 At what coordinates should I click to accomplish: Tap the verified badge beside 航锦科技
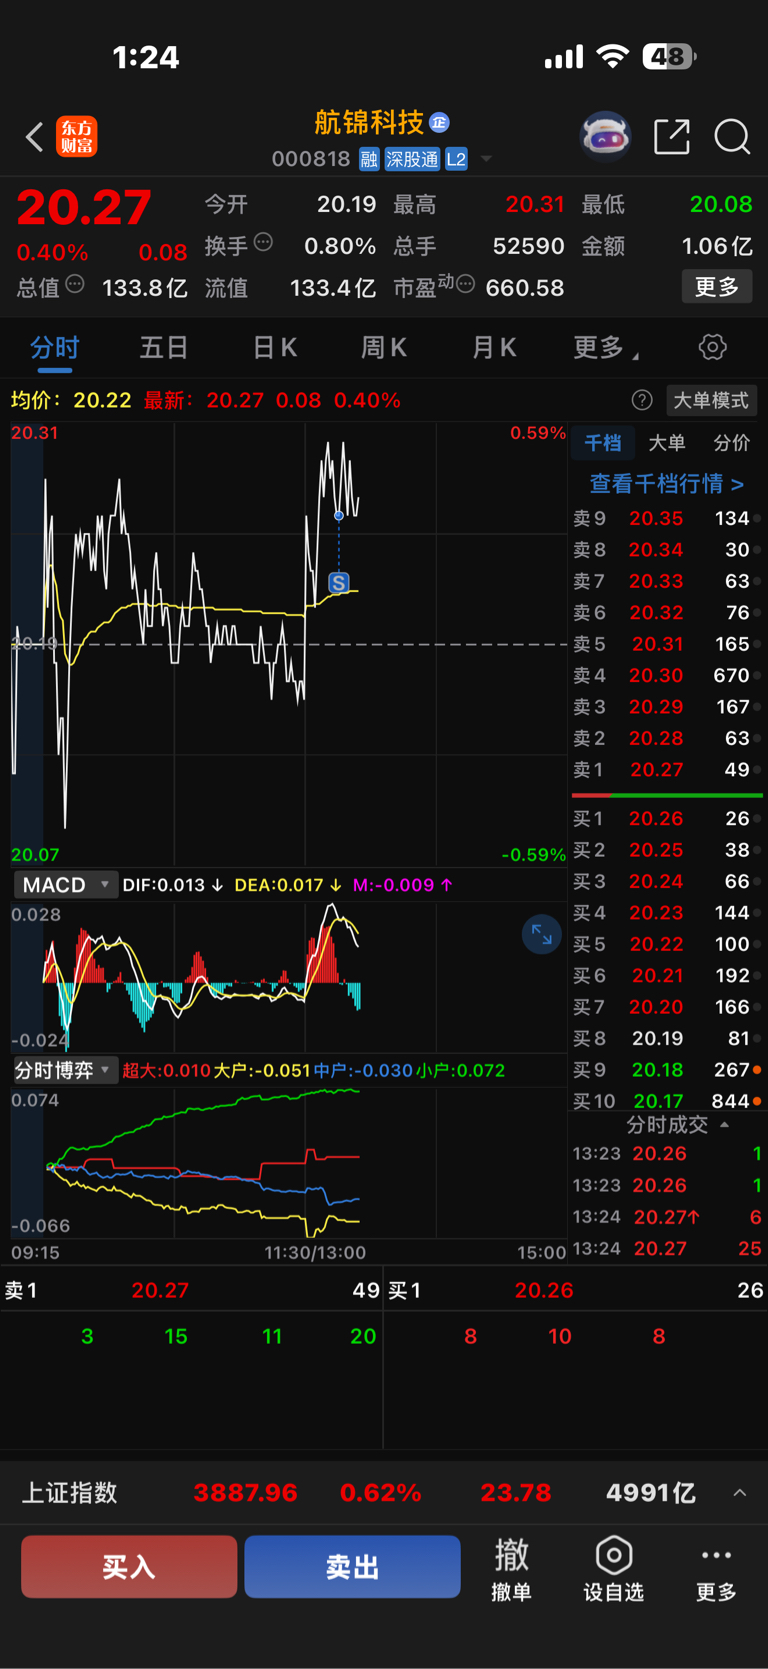[439, 122]
